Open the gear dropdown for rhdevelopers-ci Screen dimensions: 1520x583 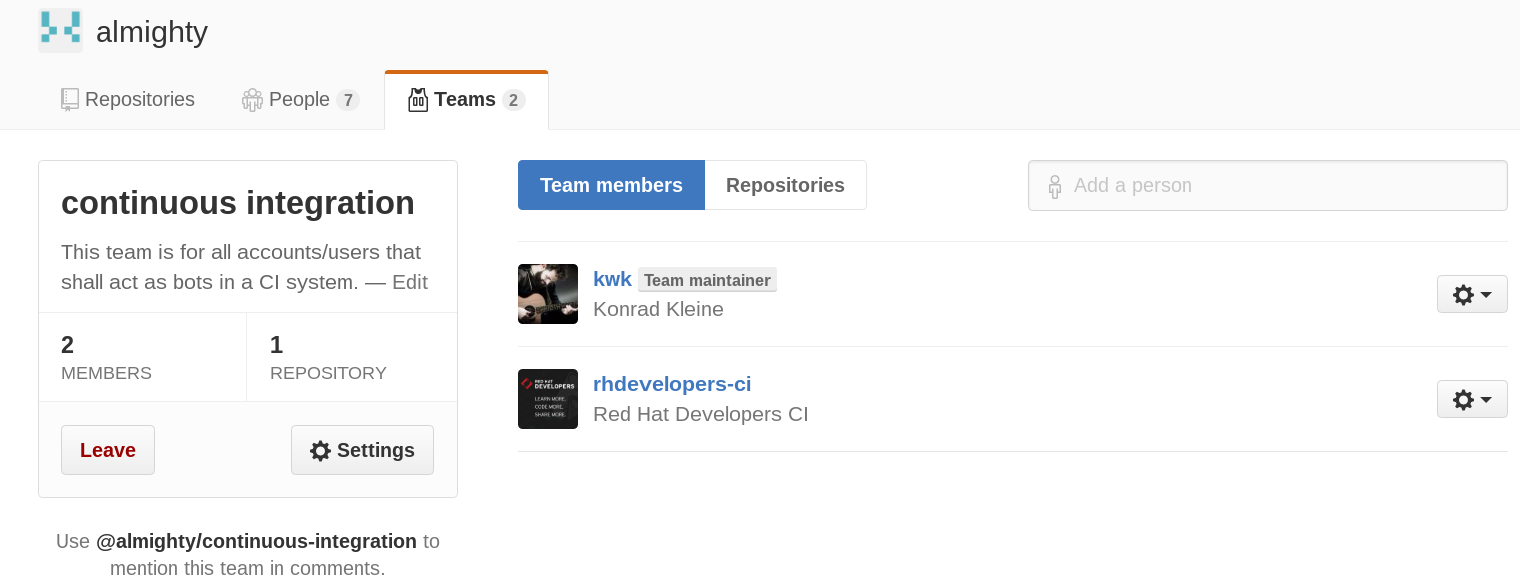pyautogui.click(x=1472, y=399)
